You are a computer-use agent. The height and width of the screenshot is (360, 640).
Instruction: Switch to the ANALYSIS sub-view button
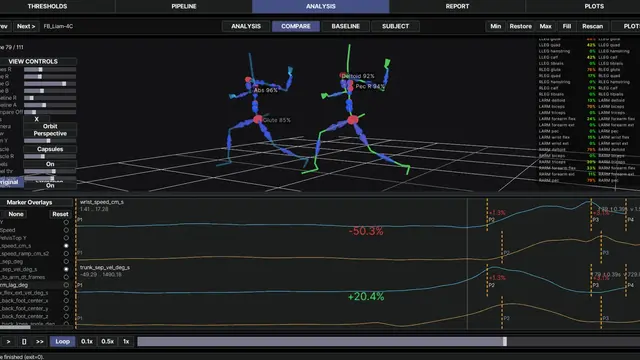click(x=246, y=26)
